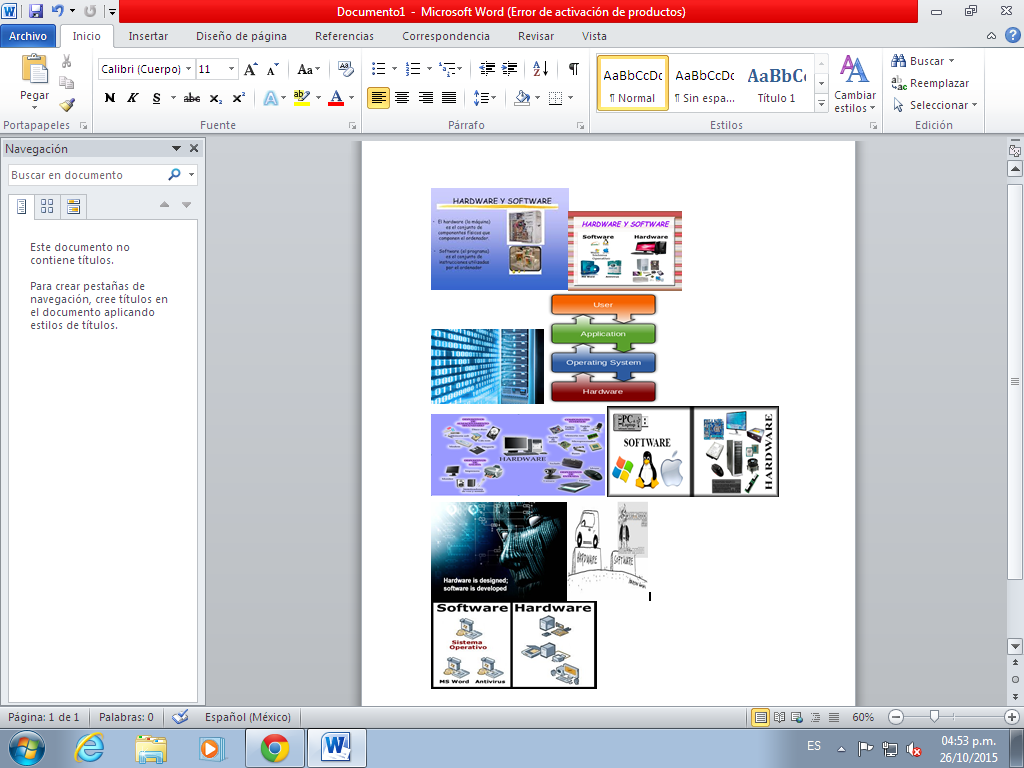Switch to the Insertar ribbon tab

pos(147,35)
